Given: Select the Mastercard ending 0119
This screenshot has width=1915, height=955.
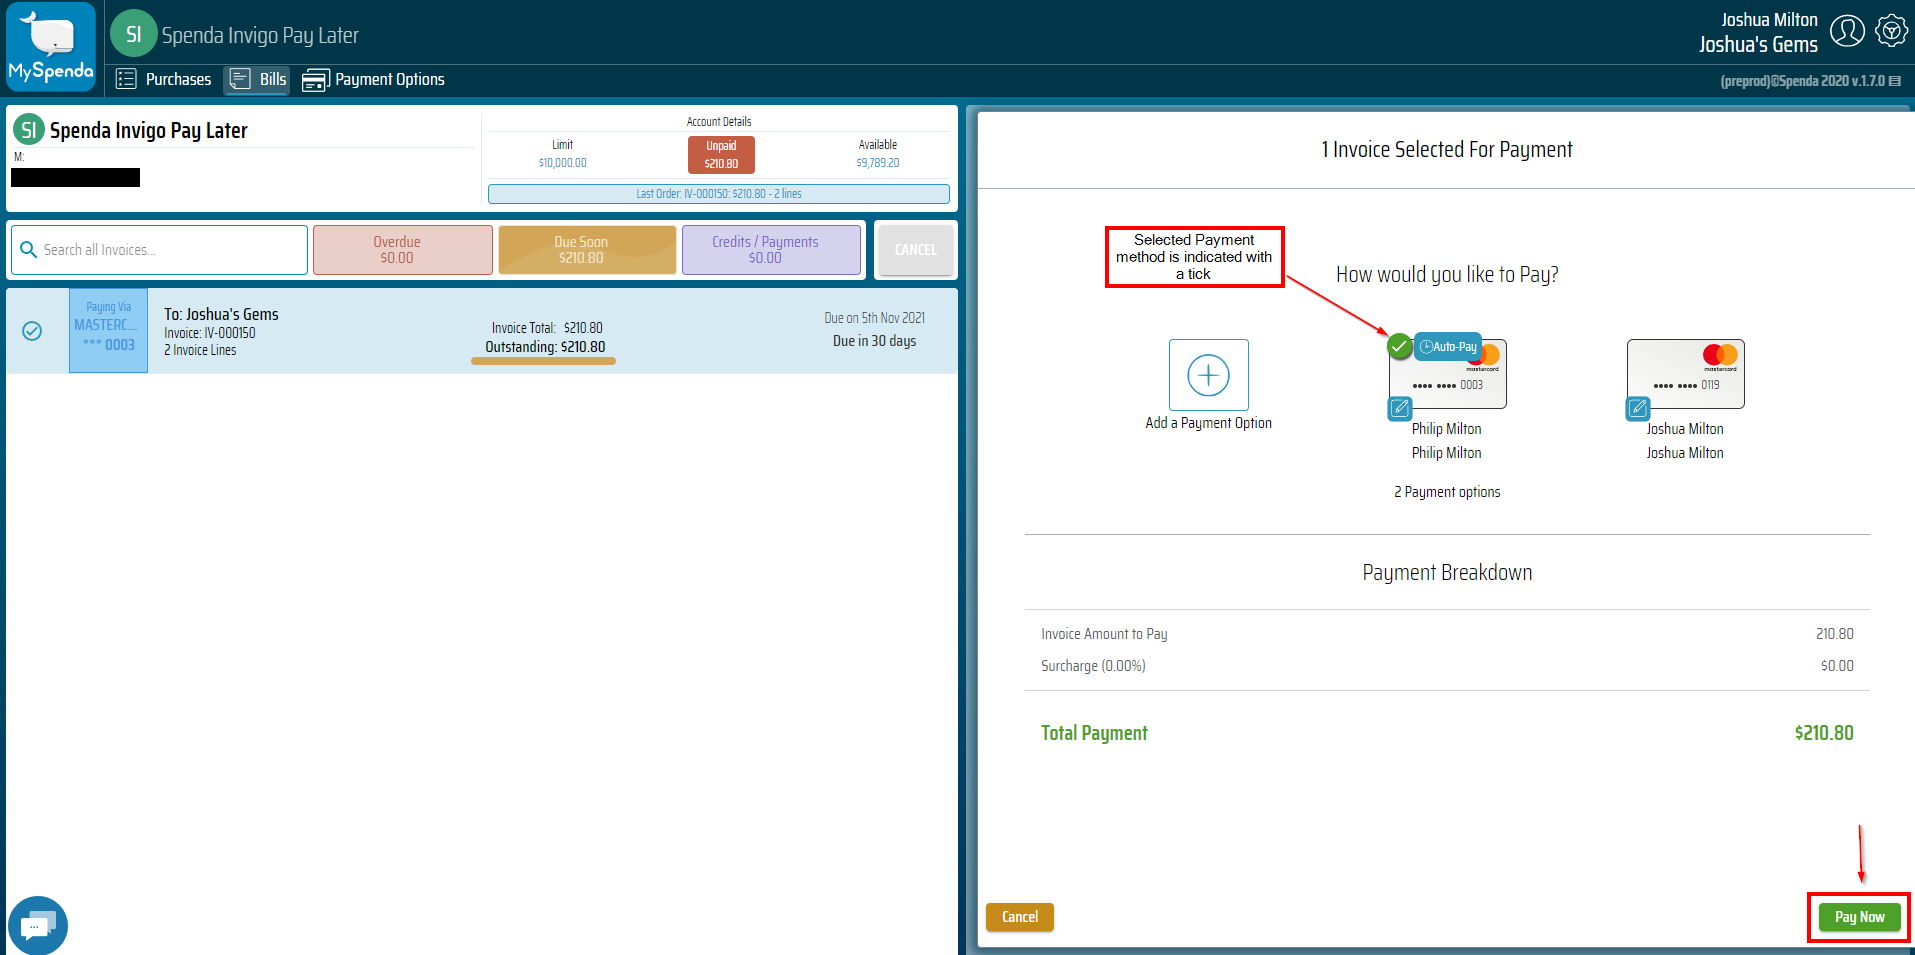Looking at the screenshot, I should tap(1685, 374).
